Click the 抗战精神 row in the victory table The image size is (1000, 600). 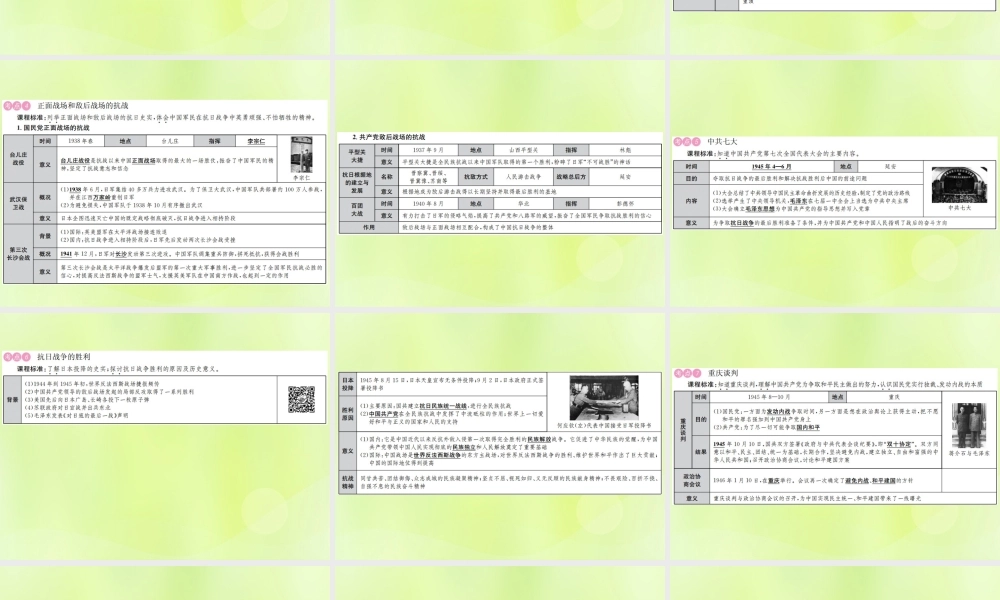click(500, 482)
